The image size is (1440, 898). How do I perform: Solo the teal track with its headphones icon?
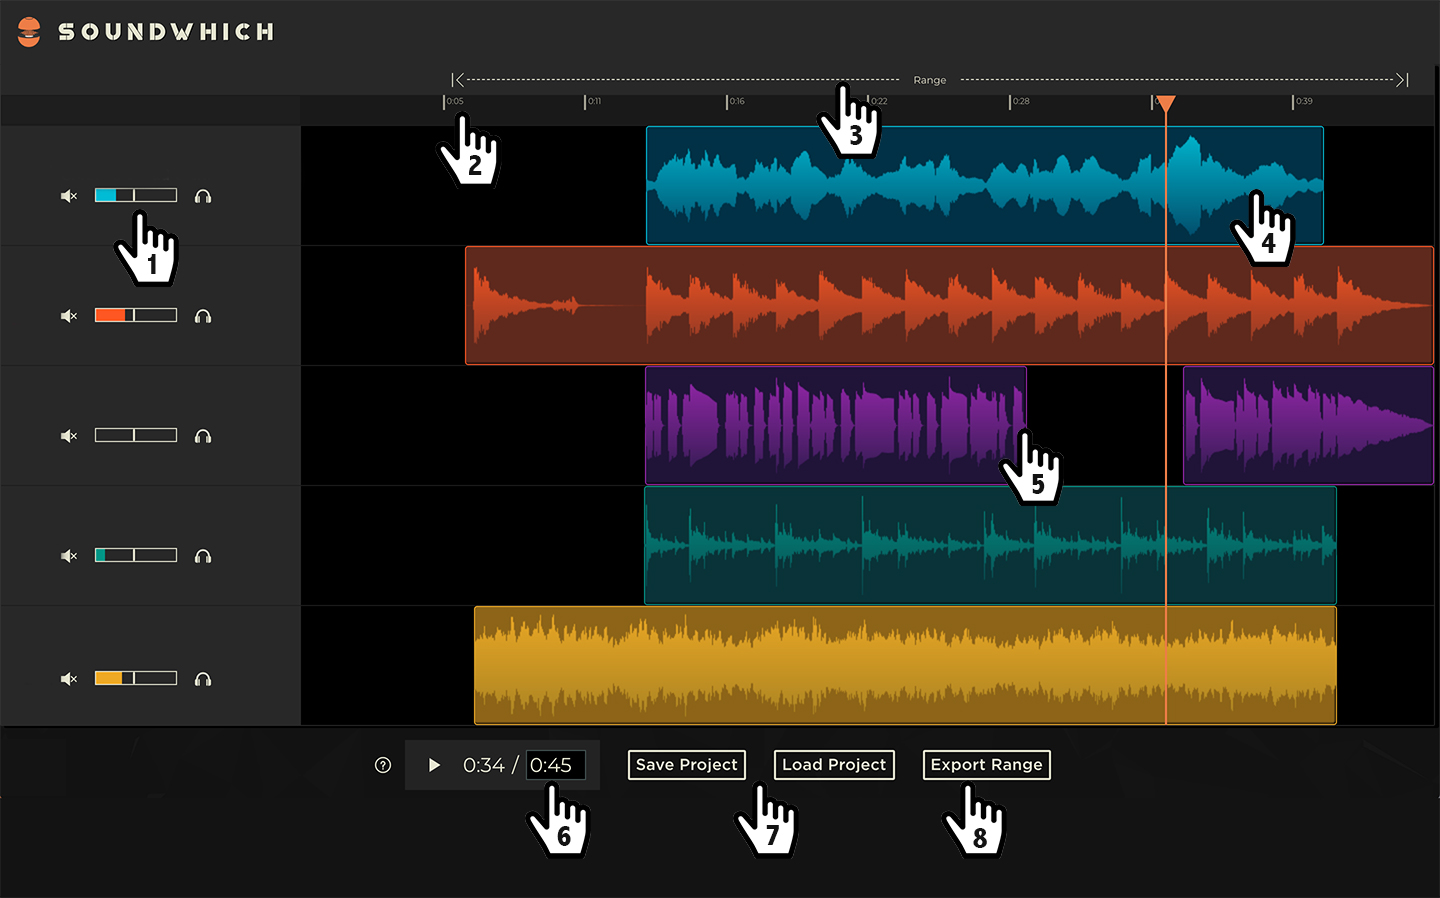(203, 556)
